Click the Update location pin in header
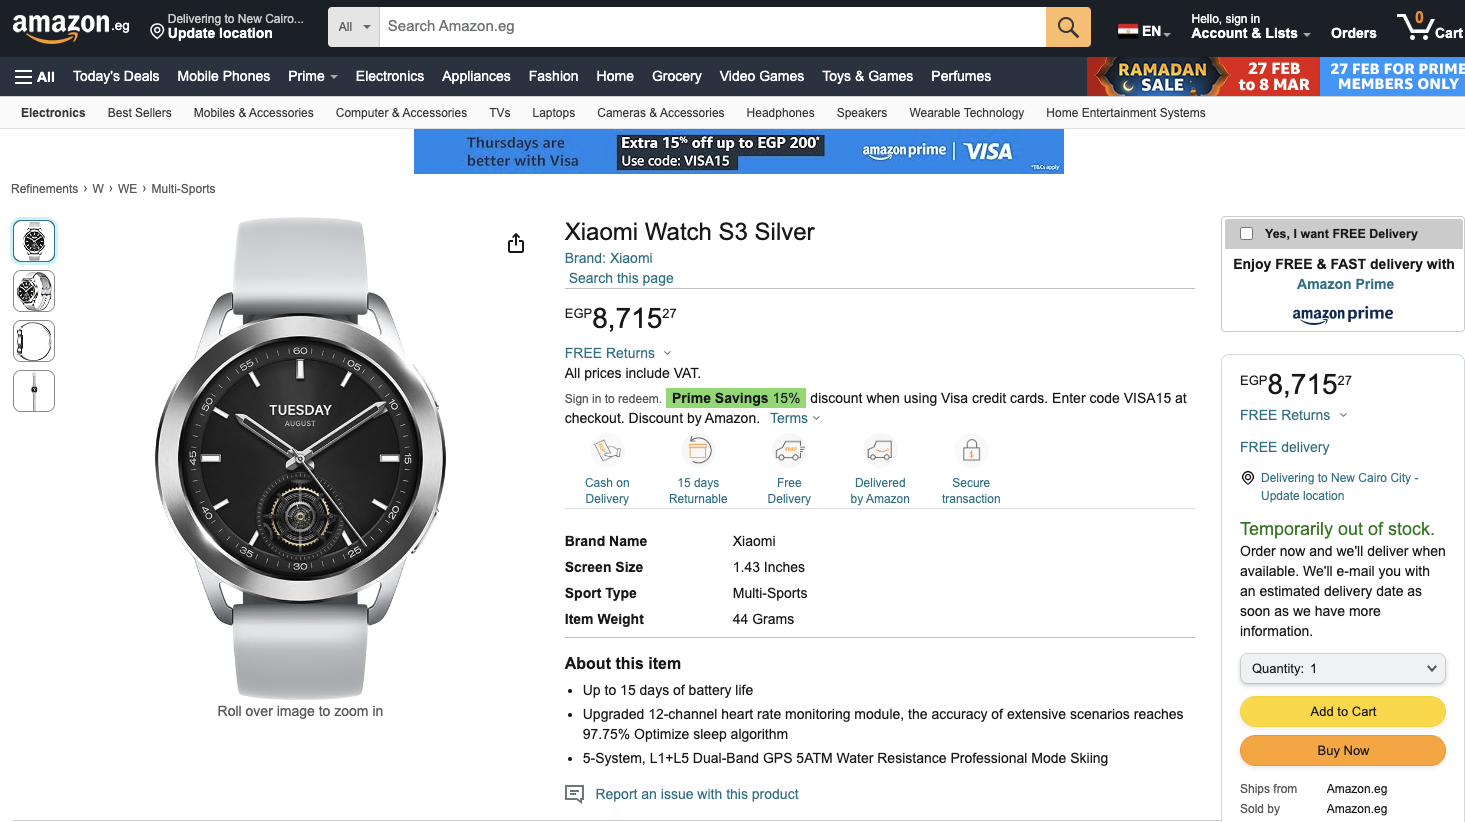This screenshot has height=822, width=1465. click(x=157, y=32)
